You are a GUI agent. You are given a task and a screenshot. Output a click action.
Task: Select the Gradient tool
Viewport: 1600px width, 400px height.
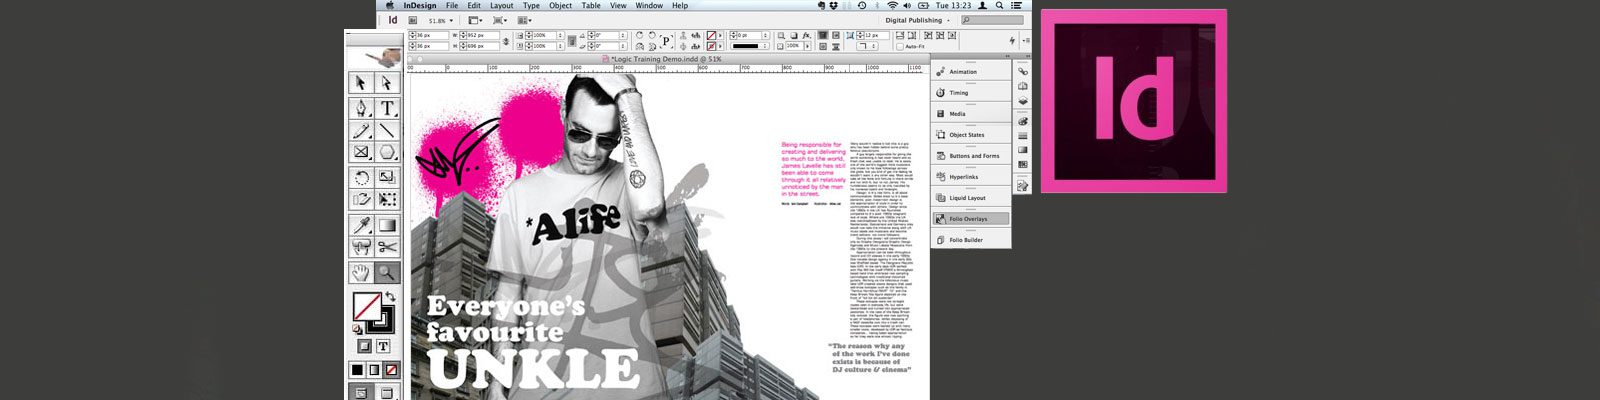(x=386, y=225)
